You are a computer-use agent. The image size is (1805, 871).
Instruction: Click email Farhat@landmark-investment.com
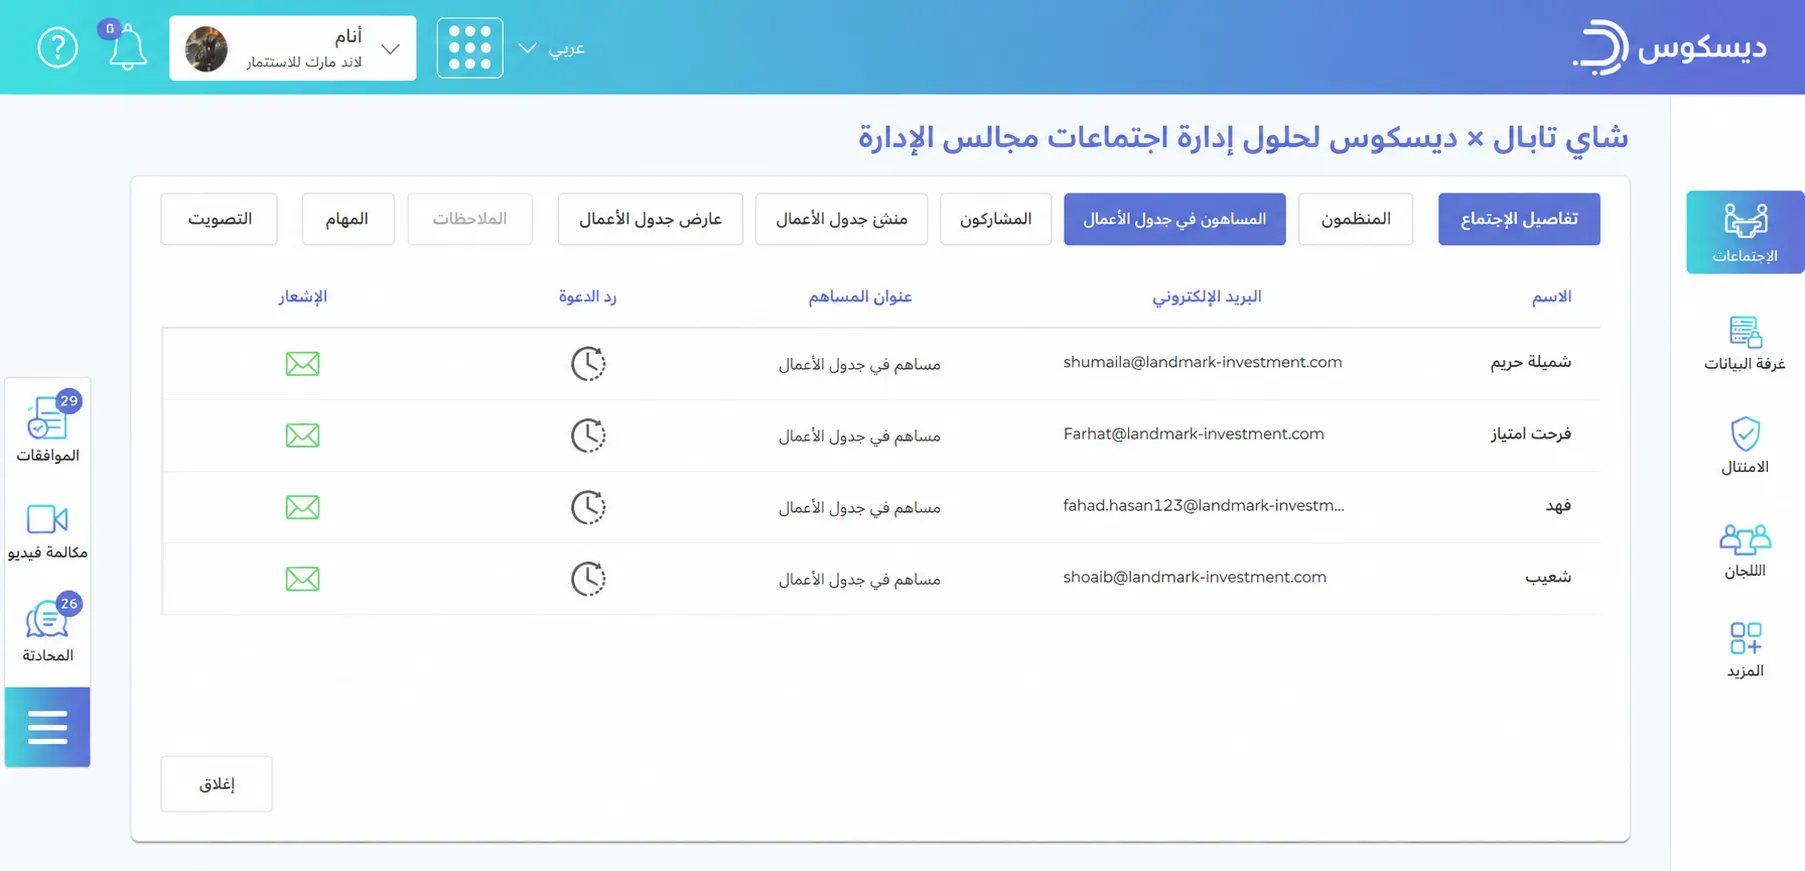click(x=1194, y=434)
